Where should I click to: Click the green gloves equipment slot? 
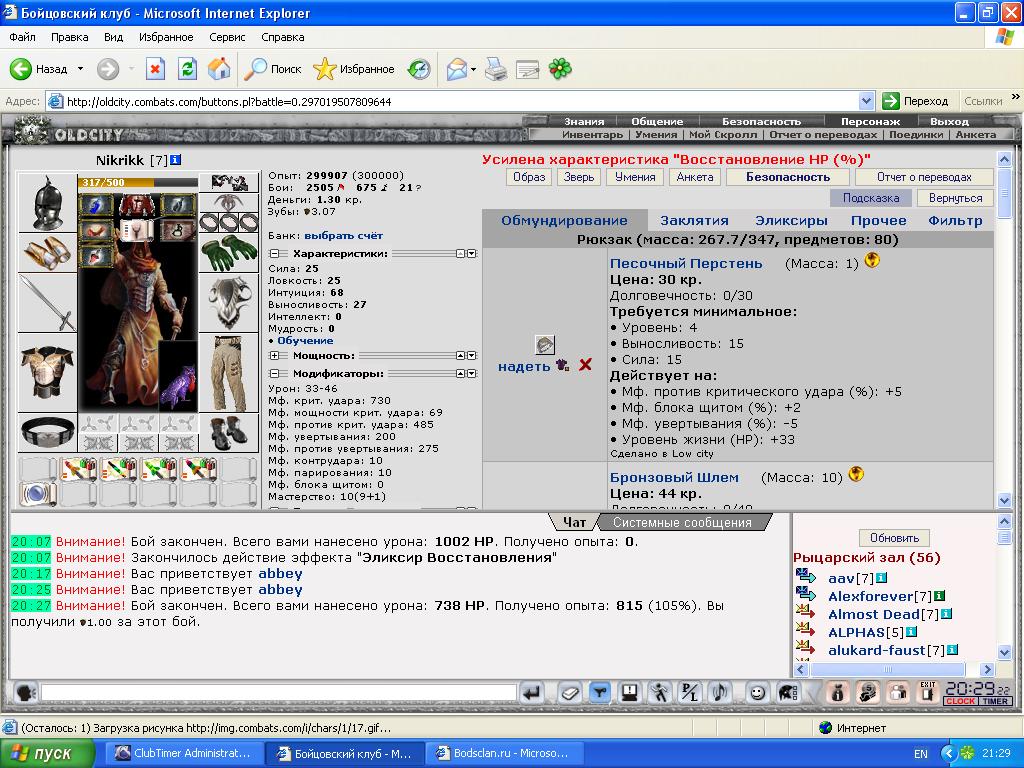pos(229,253)
